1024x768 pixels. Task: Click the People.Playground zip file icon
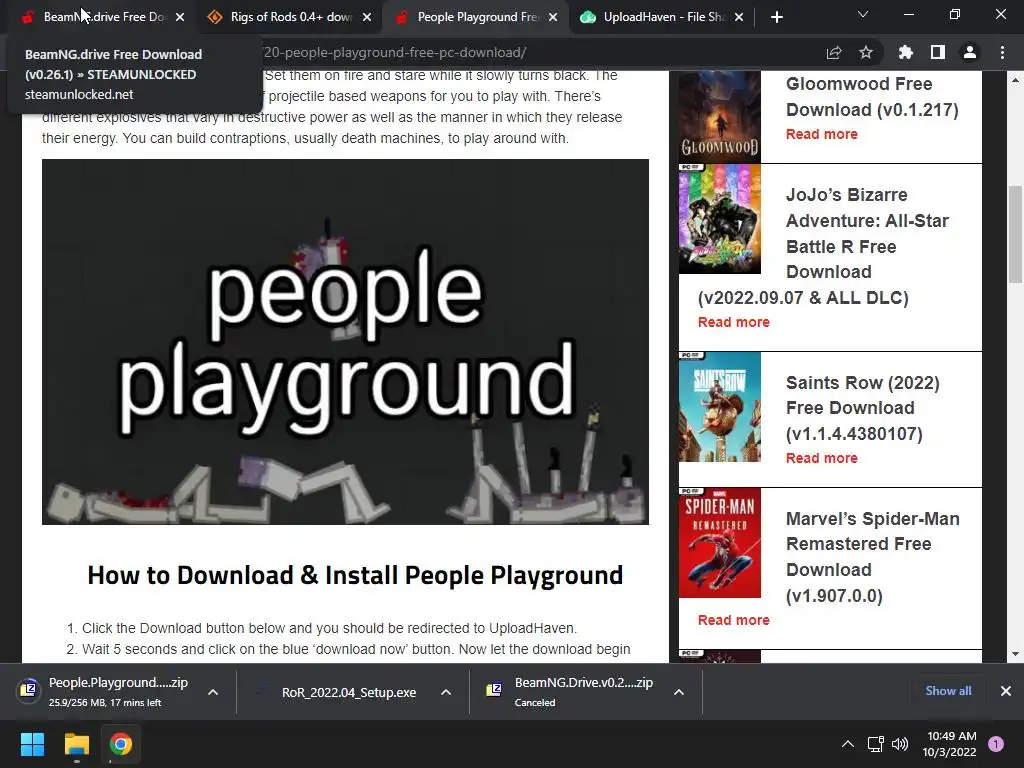coord(29,689)
